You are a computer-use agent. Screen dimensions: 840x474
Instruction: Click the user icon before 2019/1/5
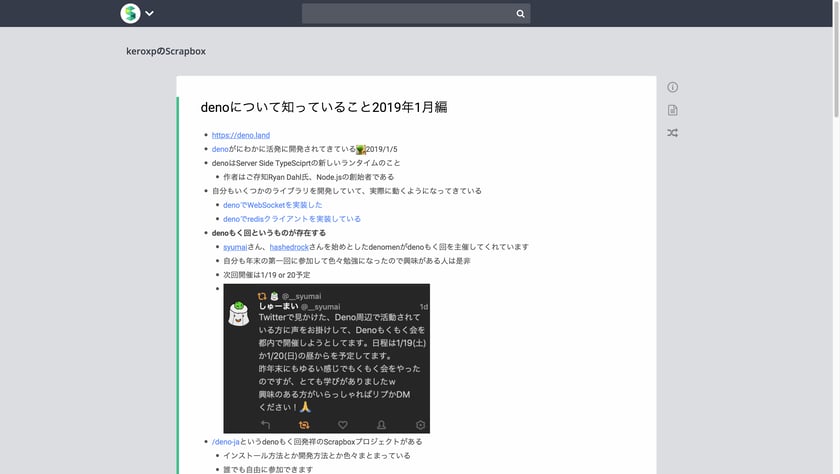361,149
